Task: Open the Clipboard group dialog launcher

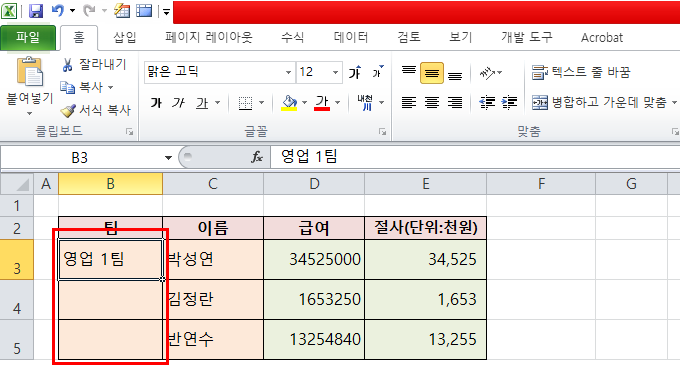Action: pos(129,132)
